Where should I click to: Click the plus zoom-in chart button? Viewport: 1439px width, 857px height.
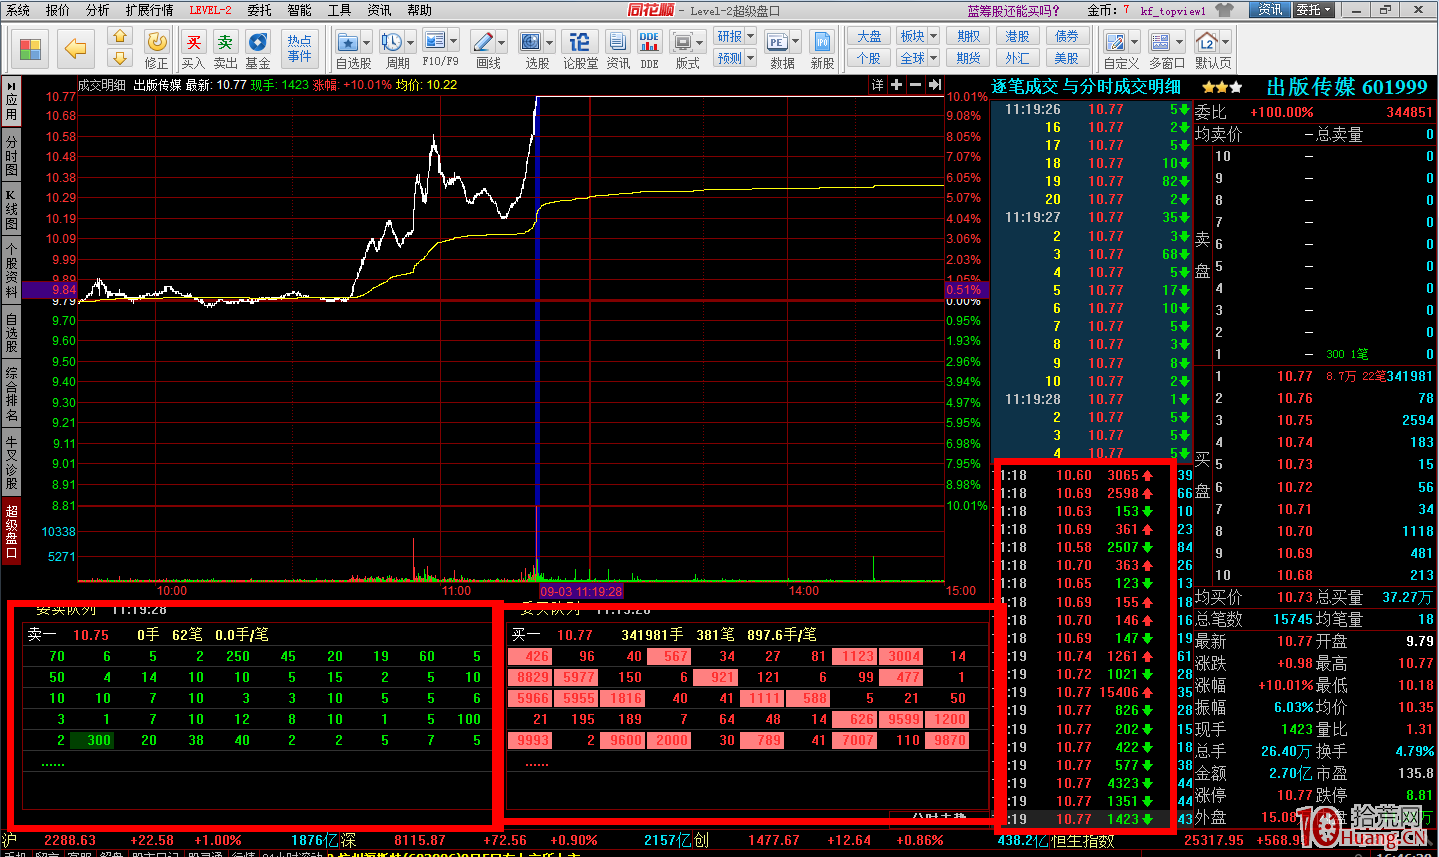[896, 85]
